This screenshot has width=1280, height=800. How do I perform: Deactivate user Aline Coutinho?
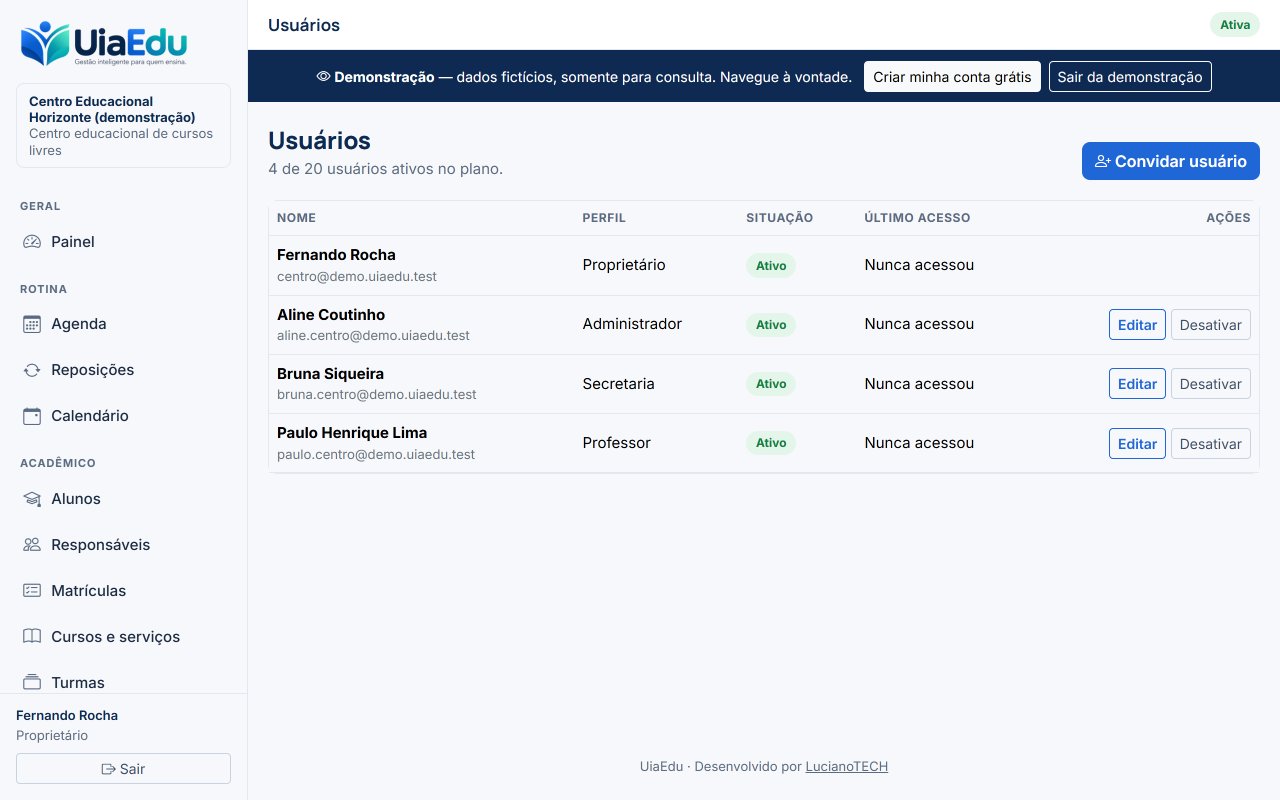[x=1211, y=325]
